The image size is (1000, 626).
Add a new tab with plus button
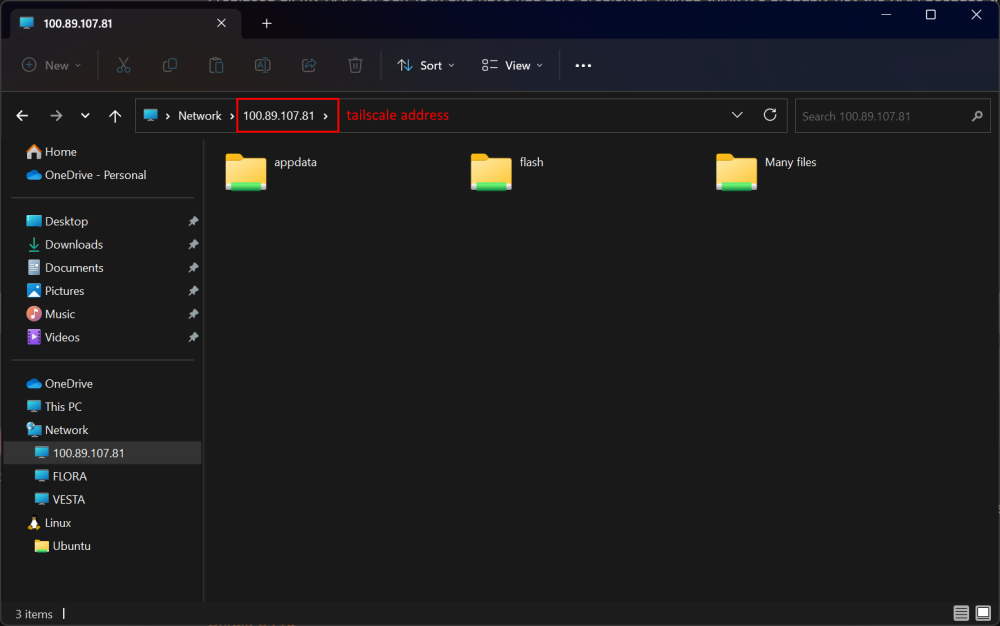coord(267,24)
